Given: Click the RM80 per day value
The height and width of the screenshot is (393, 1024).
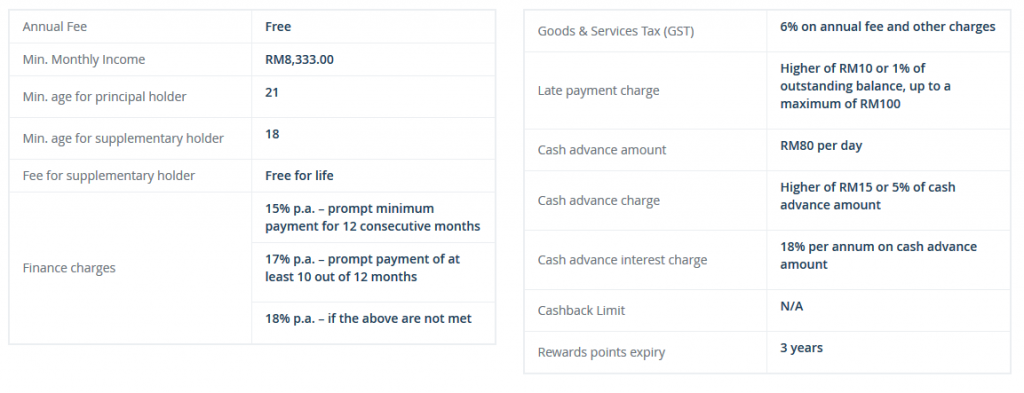Looking at the screenshot, I should [x=821, y=146].
